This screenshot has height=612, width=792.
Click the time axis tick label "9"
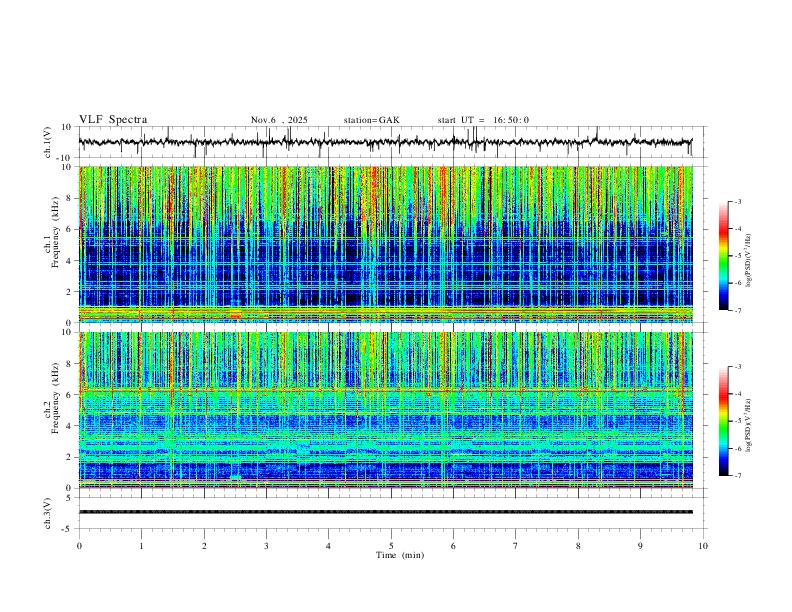click(x=640, y=546)
